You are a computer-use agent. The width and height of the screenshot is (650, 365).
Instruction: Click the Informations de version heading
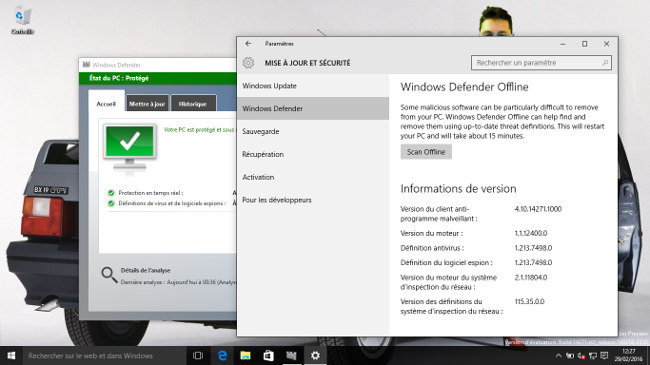pos(458,189)
